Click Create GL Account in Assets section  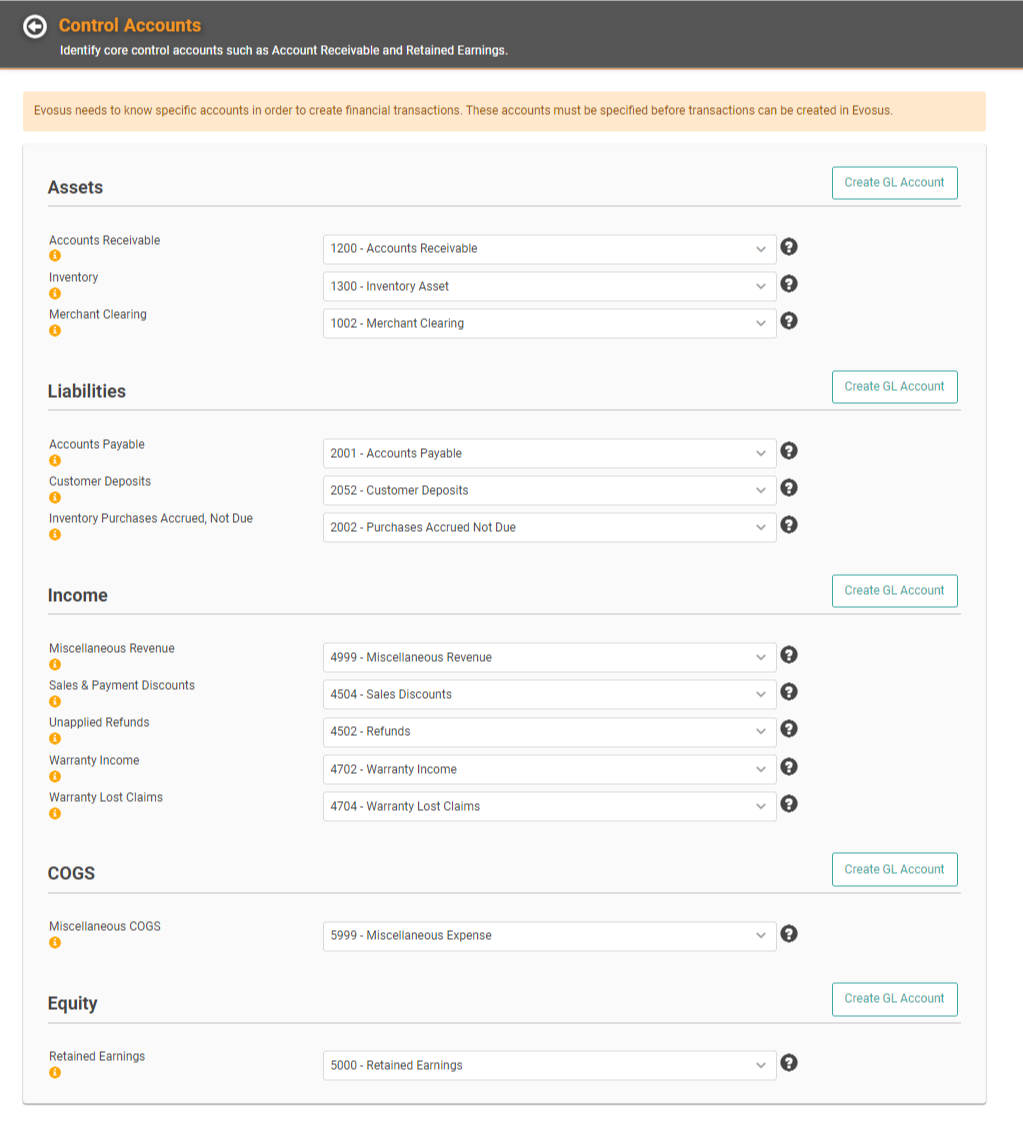tap(894, 183)
